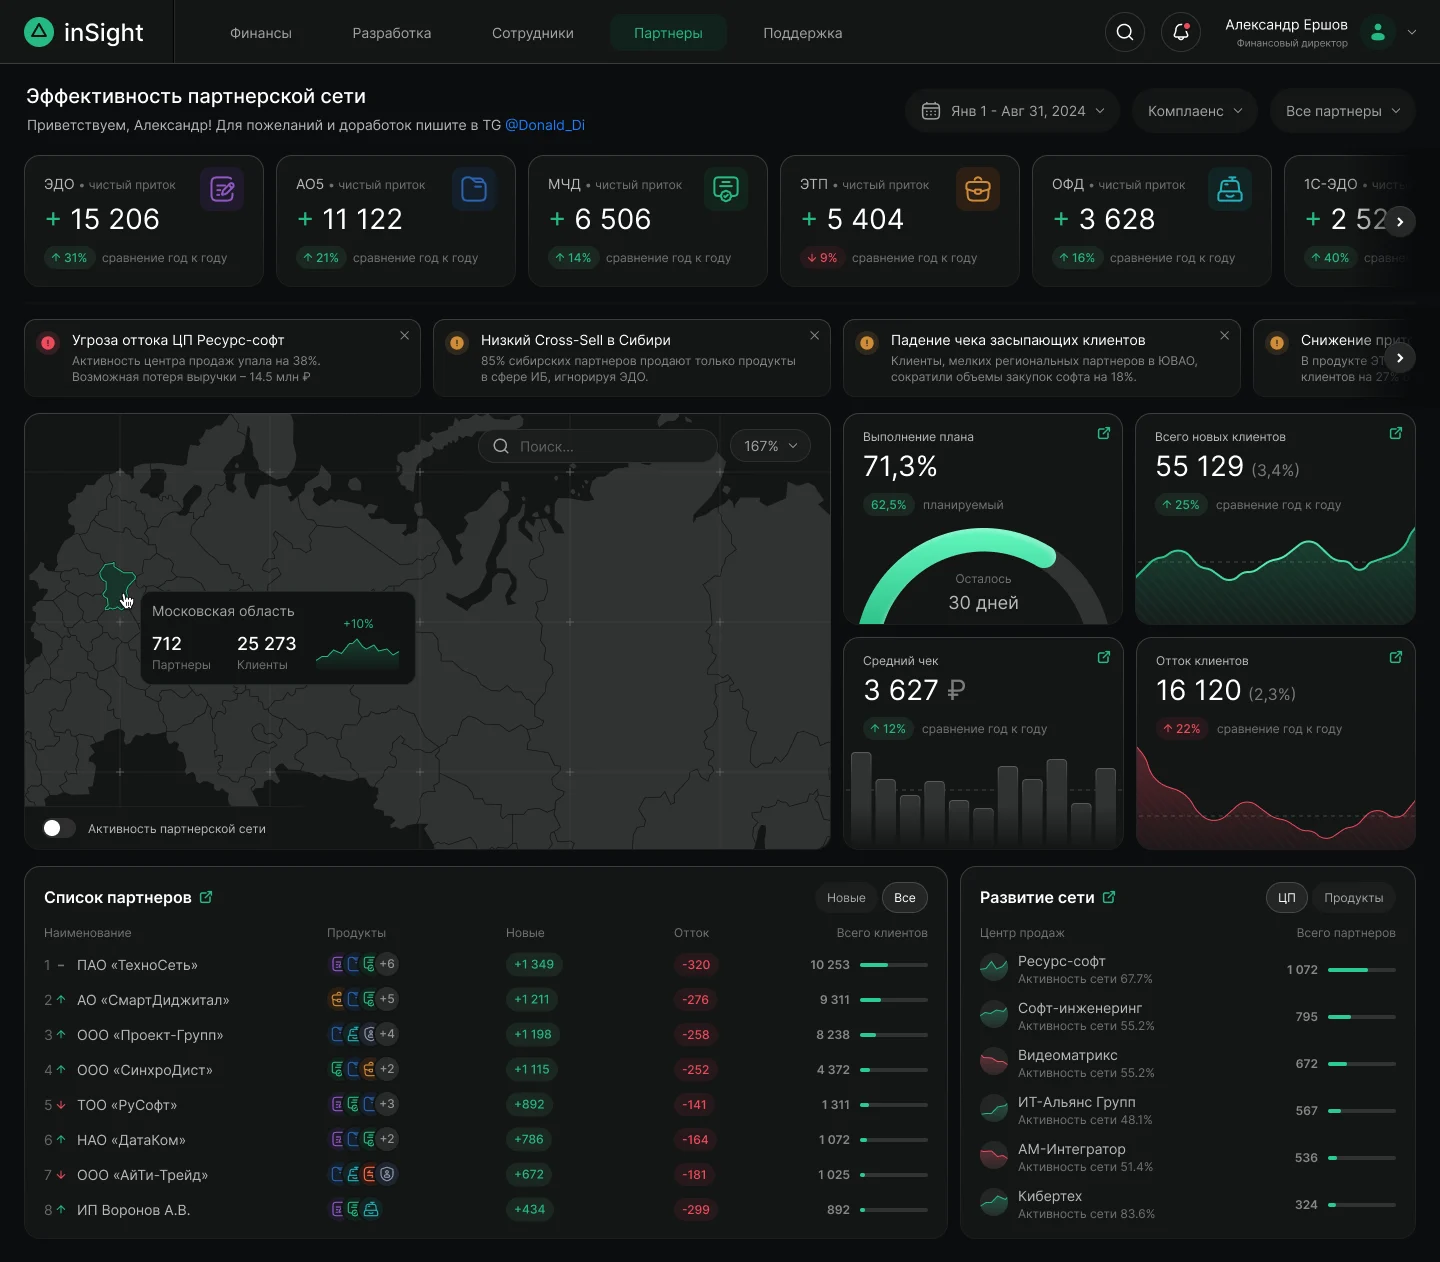Image resolution: width=1440 pixels, height=1262 pixels.
Task: Click the inSight logo icon
Action: click(38, 32)
